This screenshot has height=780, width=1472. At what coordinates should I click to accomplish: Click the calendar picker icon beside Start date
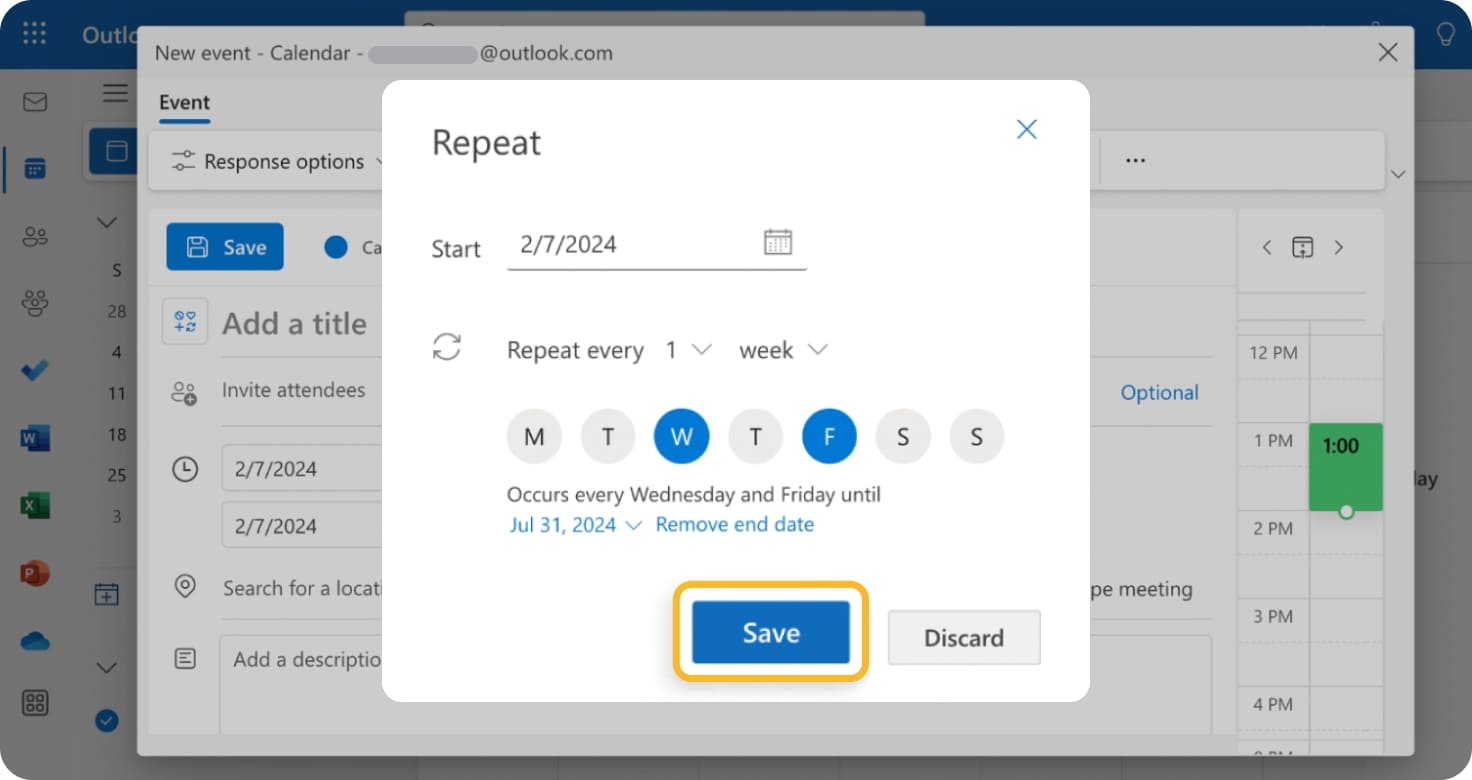(x=777, y=242)
